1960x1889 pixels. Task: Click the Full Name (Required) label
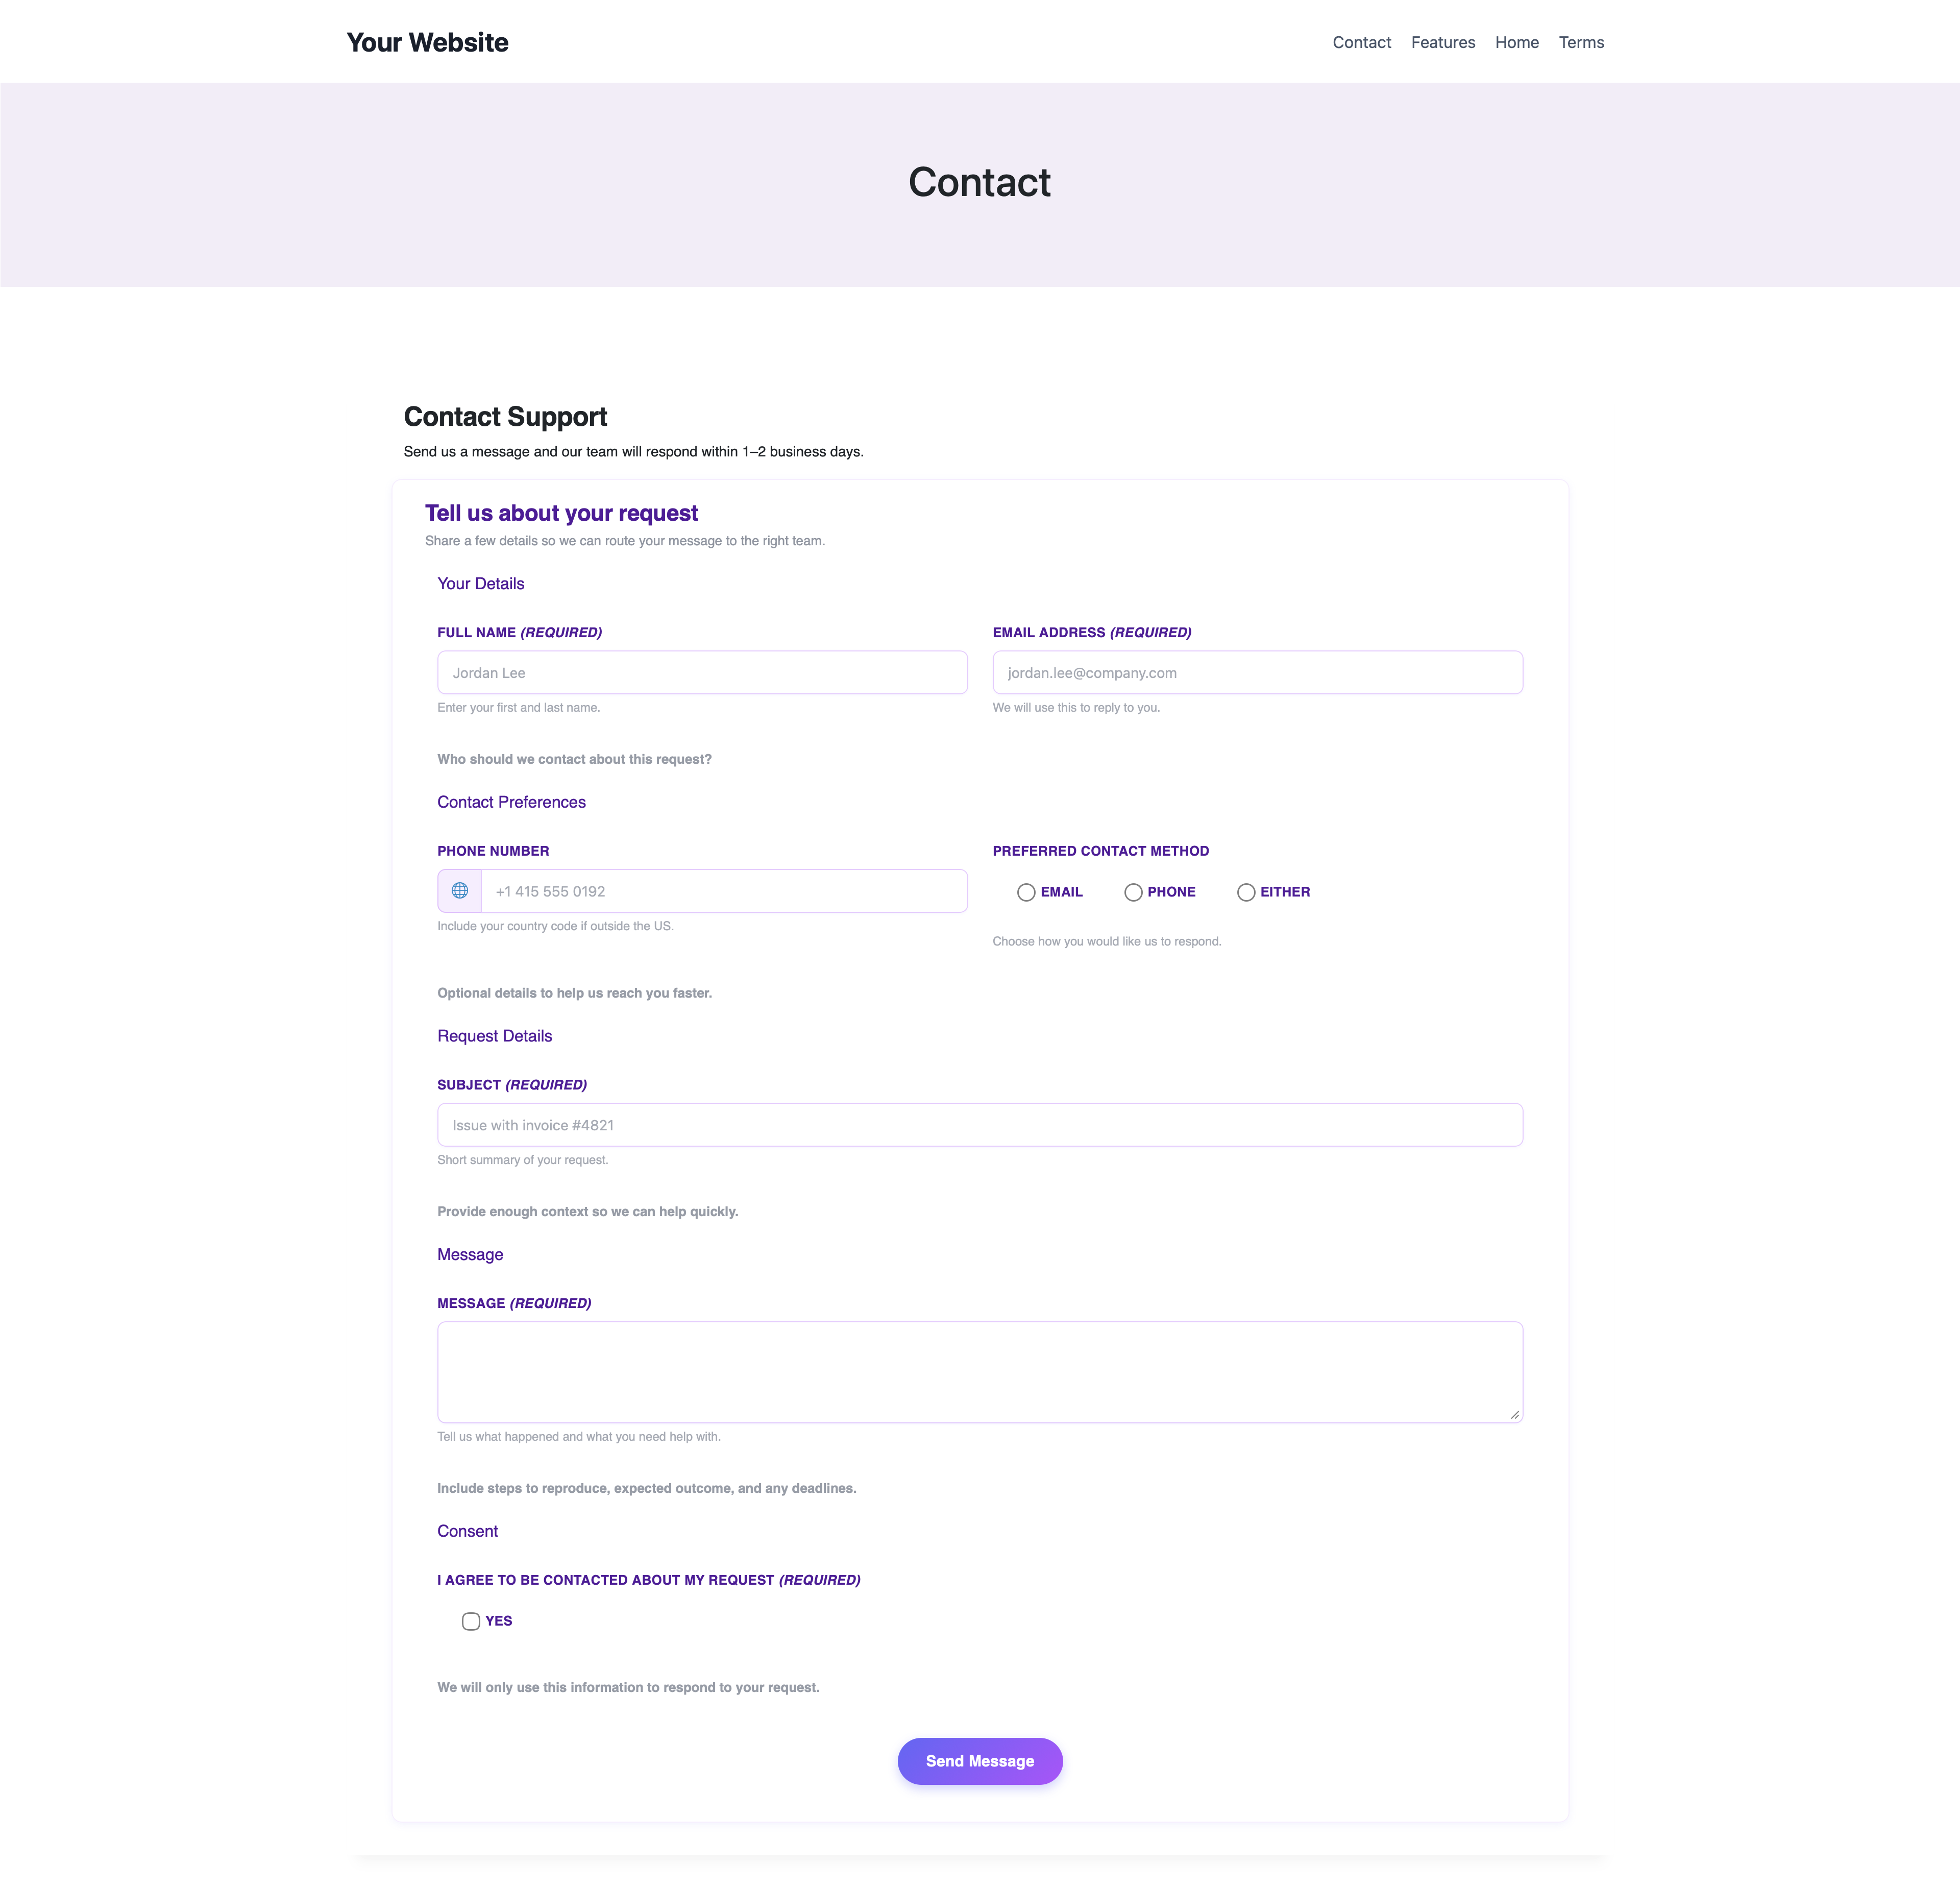click(519, 632)
